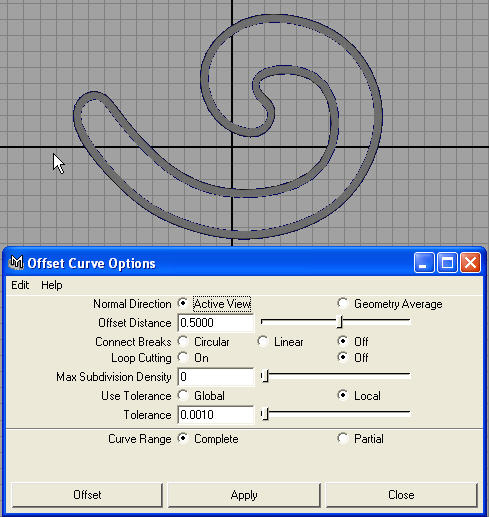Click the Max Subdivision Density input field
The image size is (489, 517).
point(216,377)
